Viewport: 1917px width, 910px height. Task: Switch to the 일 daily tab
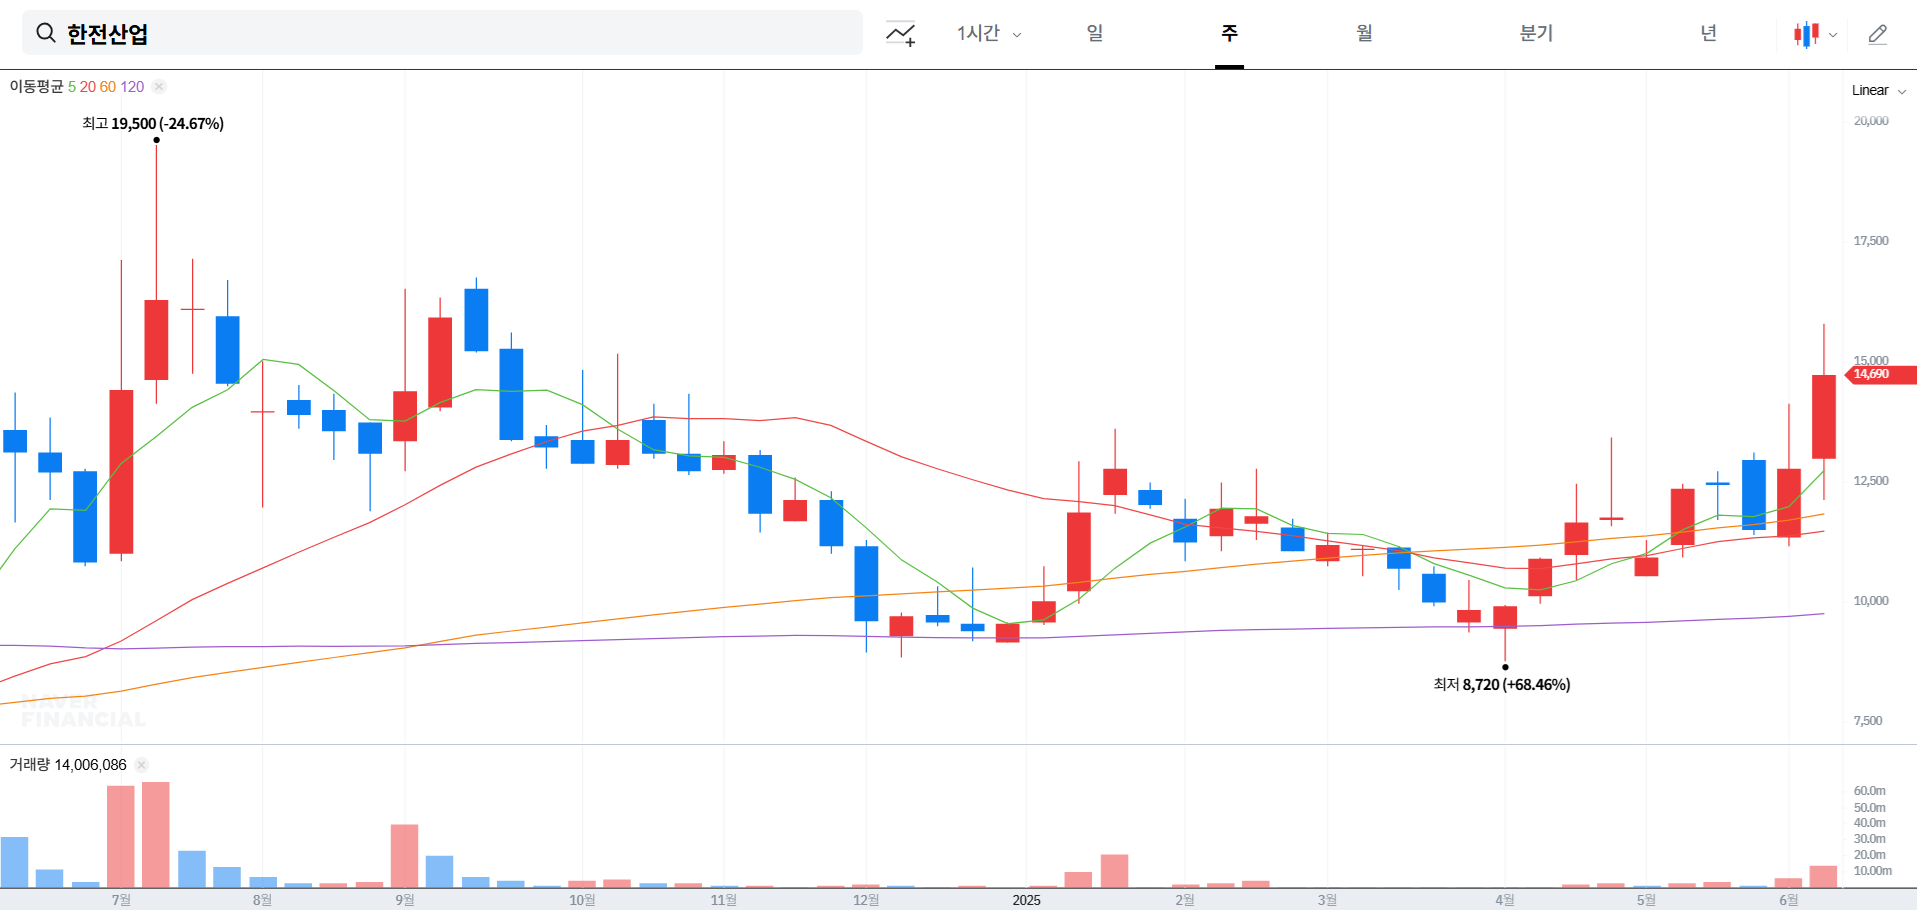[1095, 33]
